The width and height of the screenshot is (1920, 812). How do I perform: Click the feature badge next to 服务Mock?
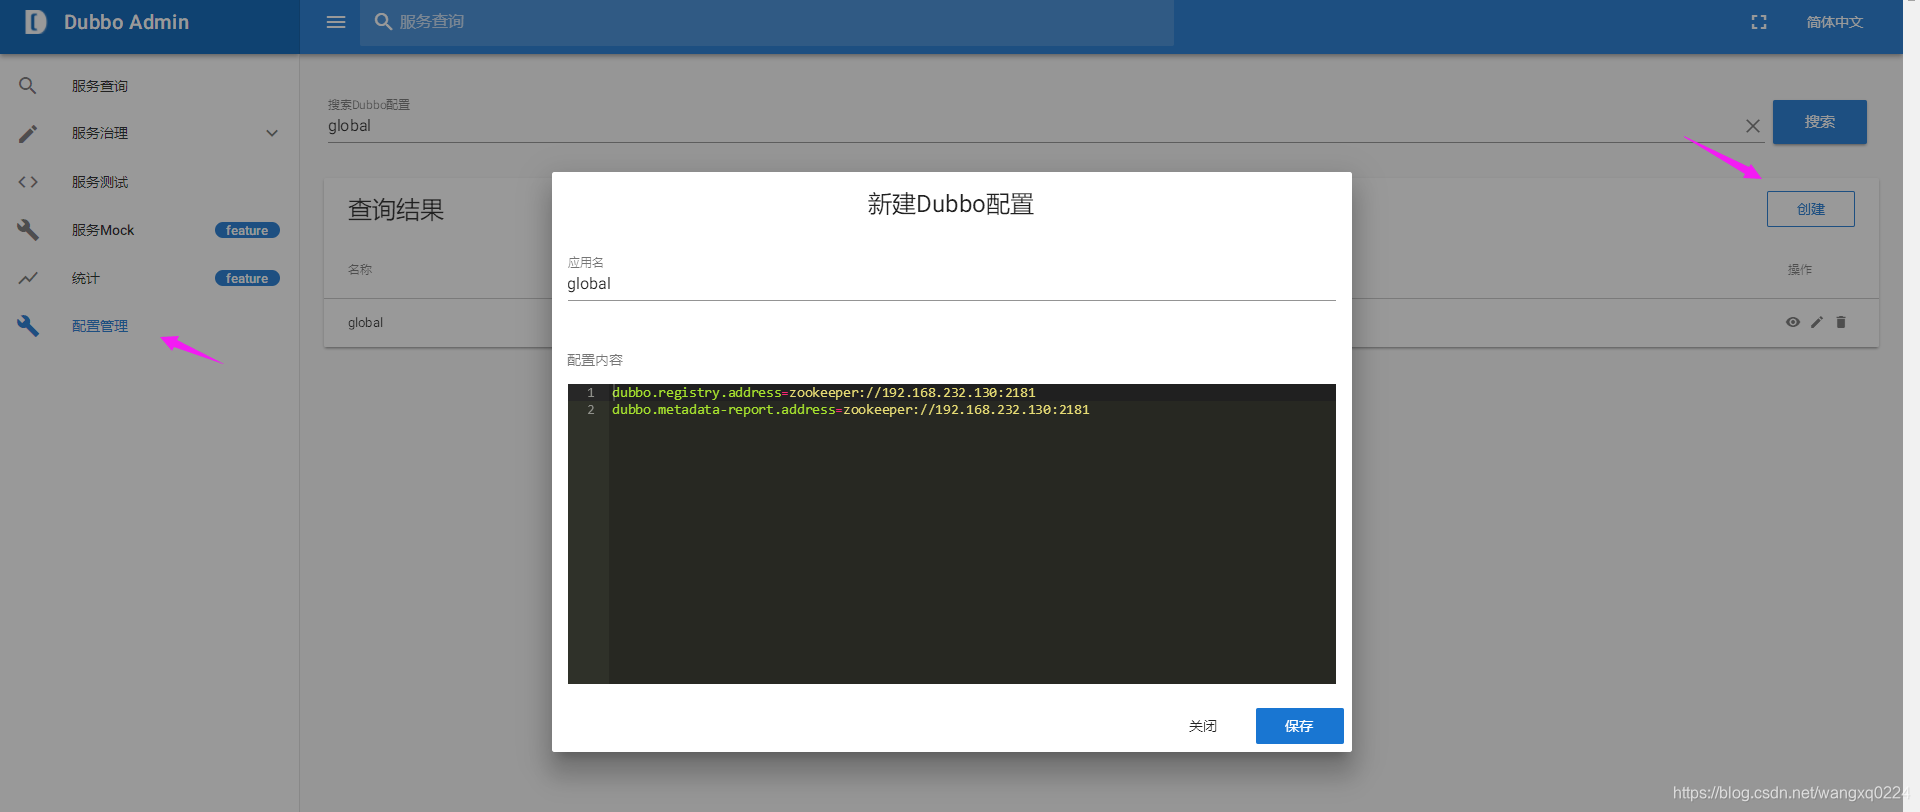(247, 230)
